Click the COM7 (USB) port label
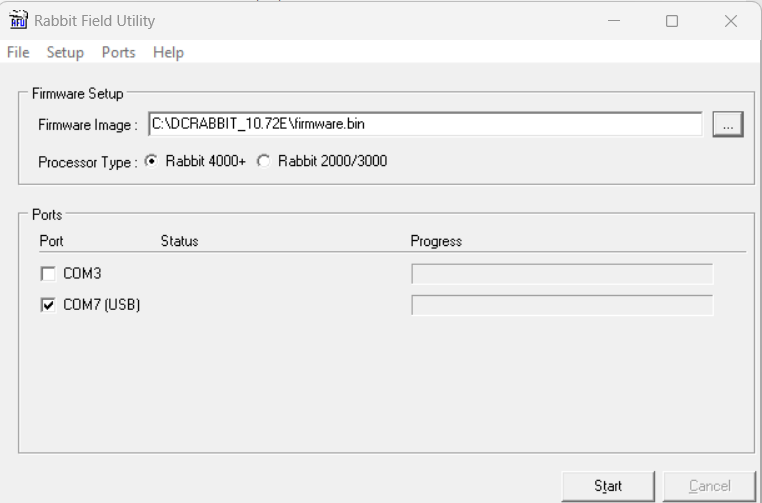762x503 pixels. tap(102, 305)
